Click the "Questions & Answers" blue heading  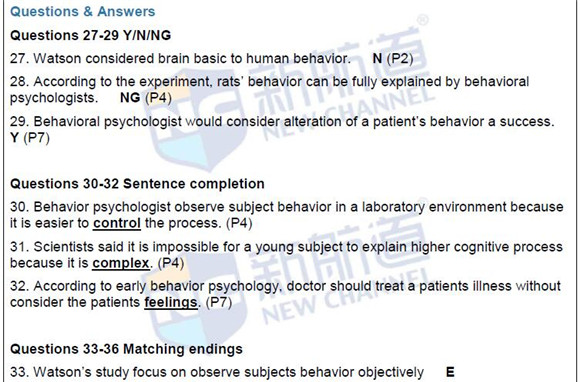pyautogui.click(x=82, y=11)
